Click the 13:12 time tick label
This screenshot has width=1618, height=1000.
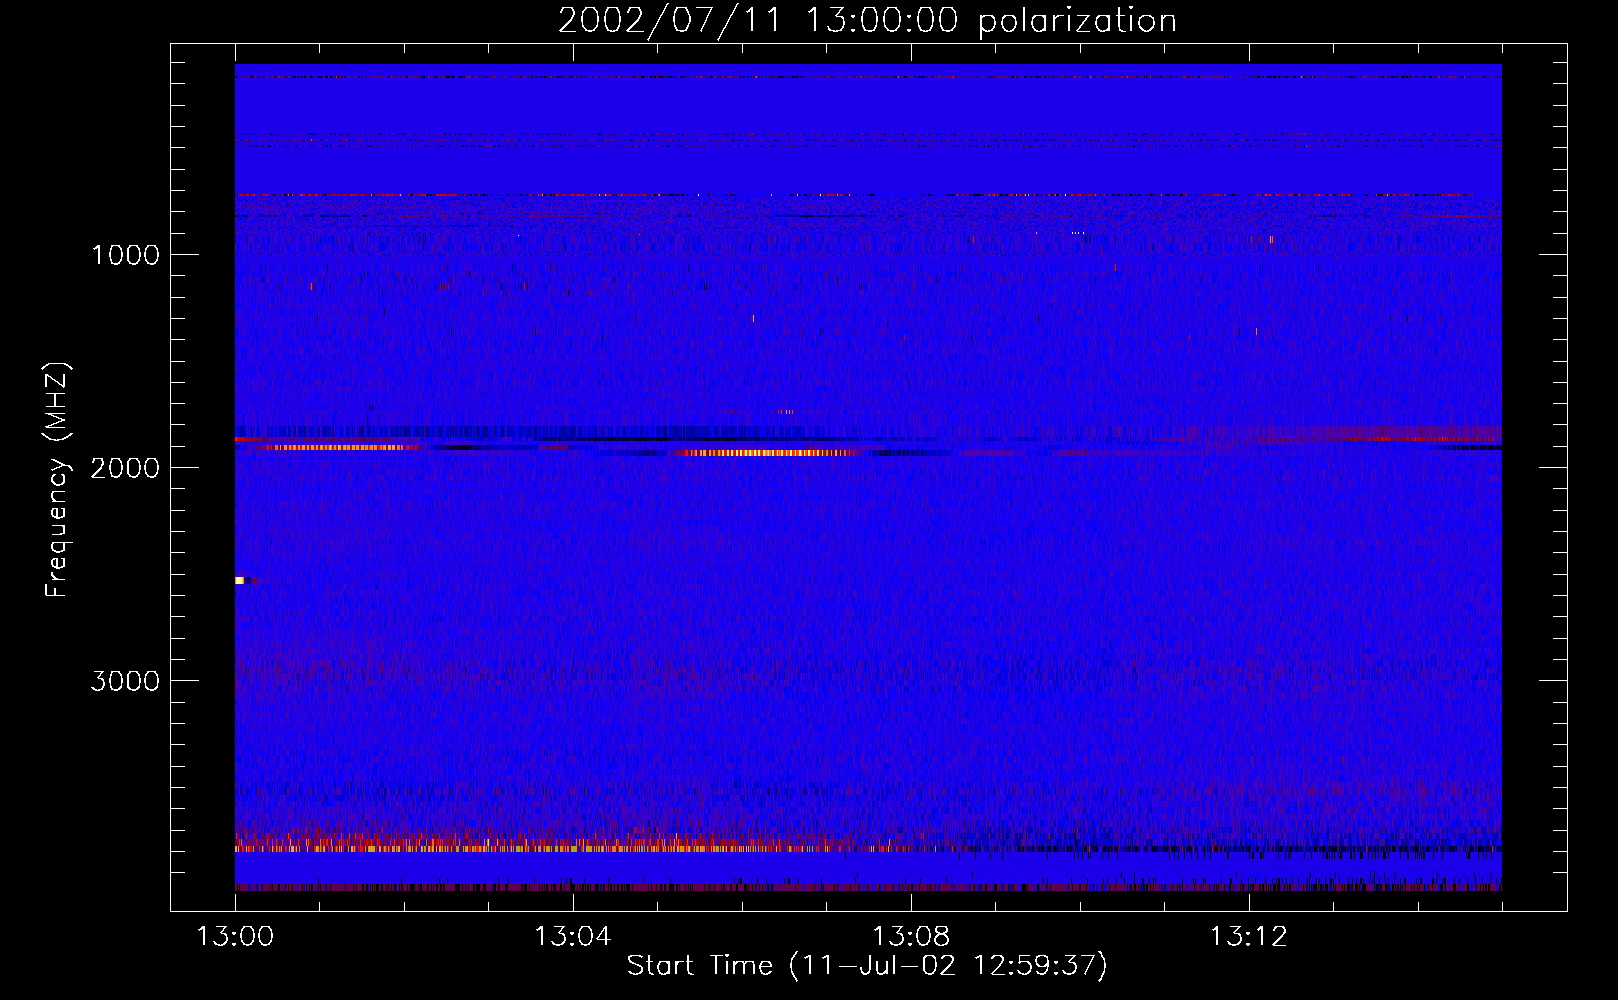pos(1248,937)
